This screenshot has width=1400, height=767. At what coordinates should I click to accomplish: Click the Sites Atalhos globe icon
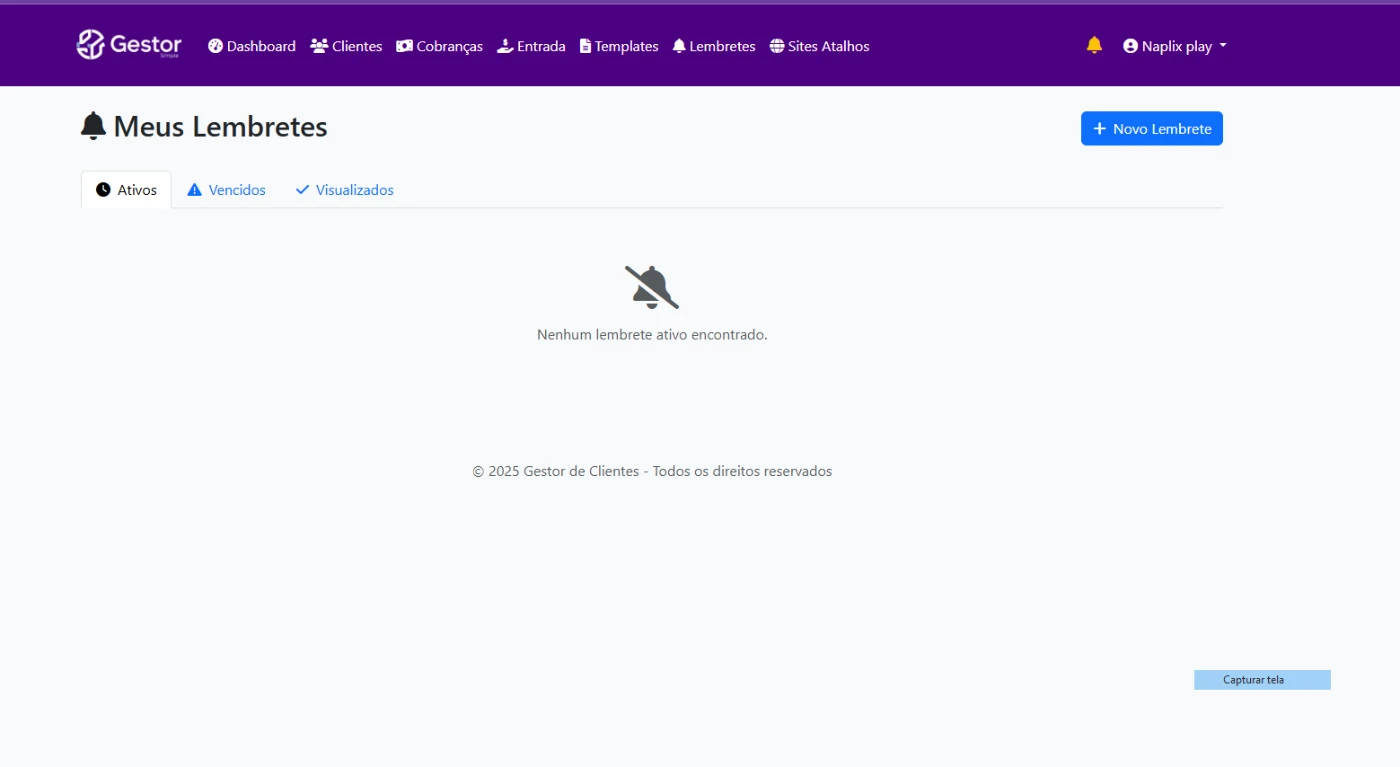click(777, 46)
